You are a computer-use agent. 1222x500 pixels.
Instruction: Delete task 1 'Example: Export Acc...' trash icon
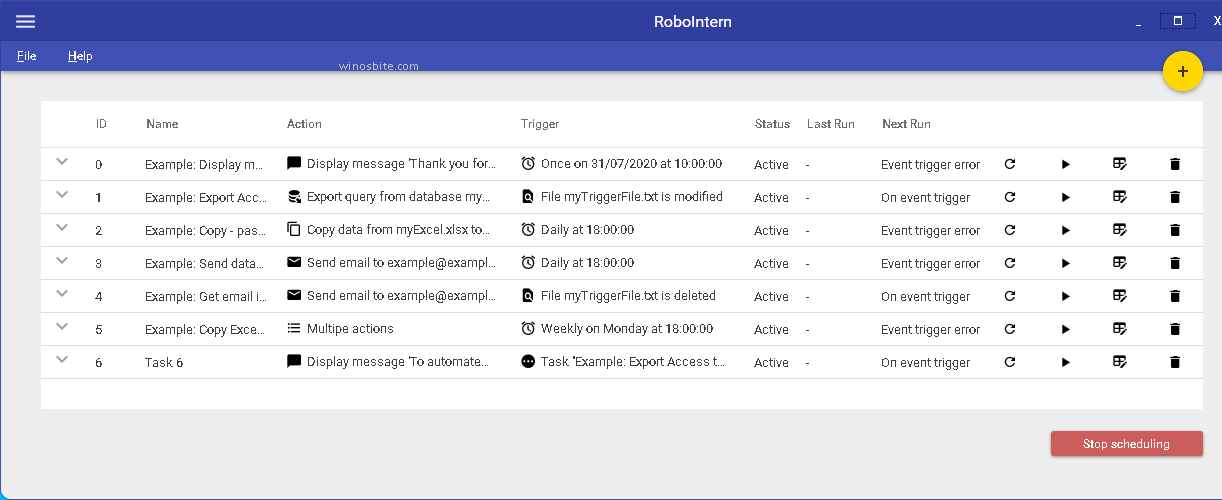click(x=1175, y=197)
